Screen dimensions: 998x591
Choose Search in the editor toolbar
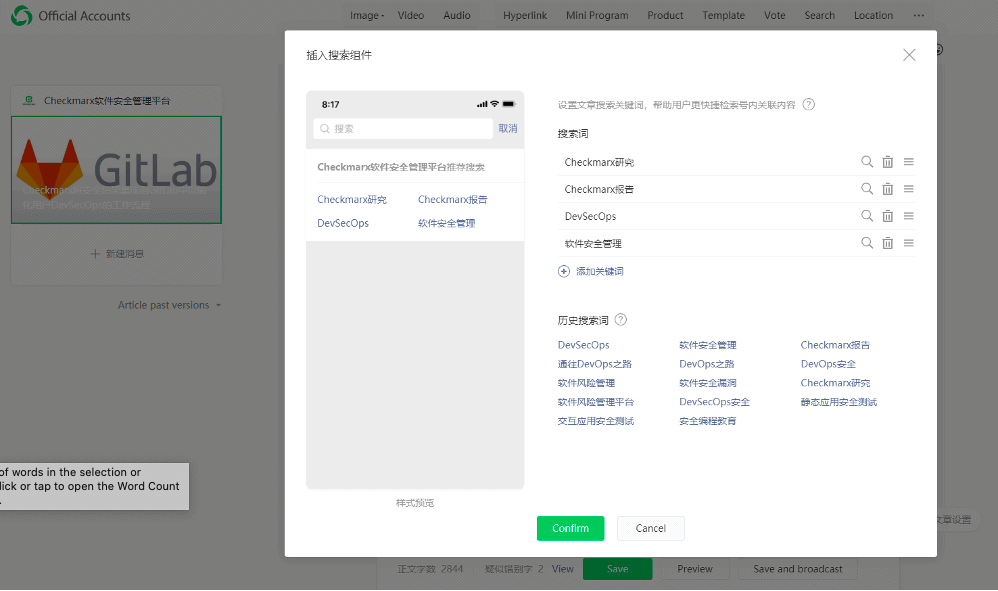pos(820,15)
